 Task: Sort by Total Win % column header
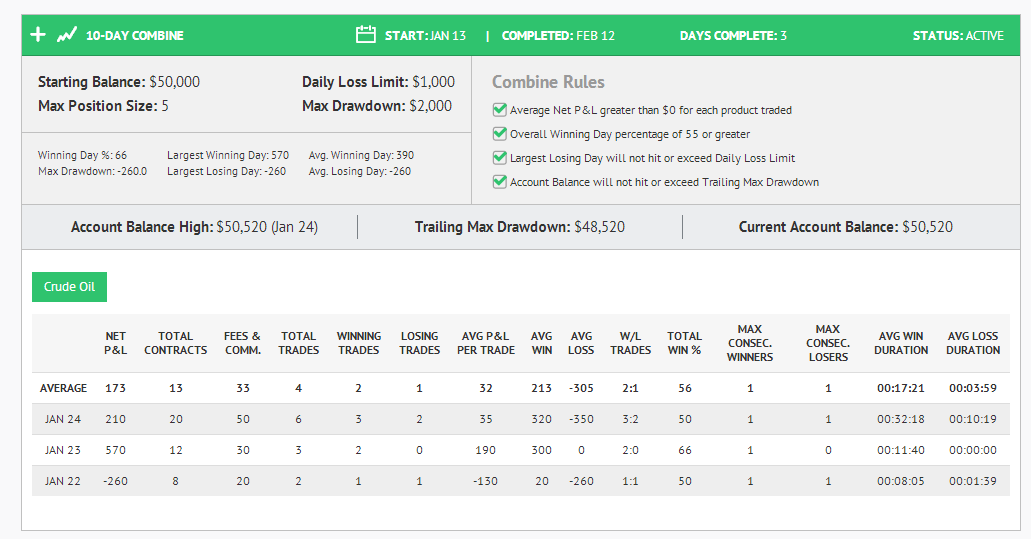point(684,343)
